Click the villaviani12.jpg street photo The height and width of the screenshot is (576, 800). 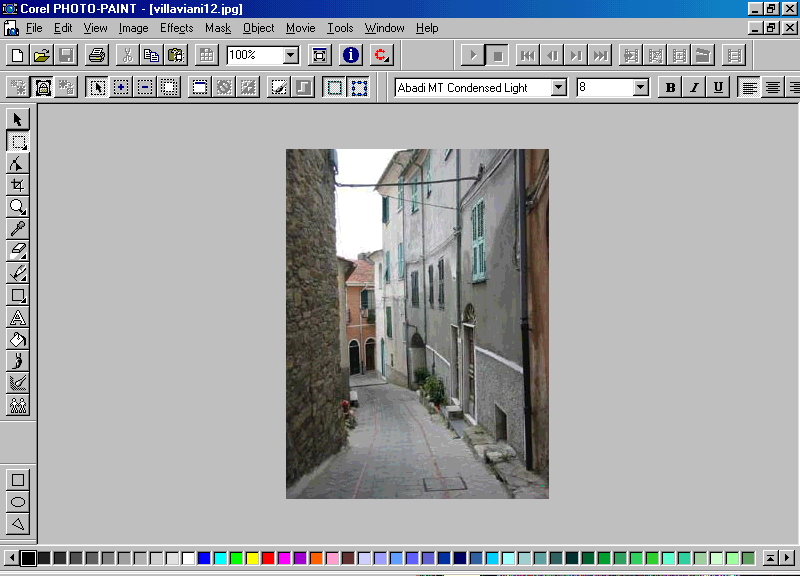coord(417,323)
